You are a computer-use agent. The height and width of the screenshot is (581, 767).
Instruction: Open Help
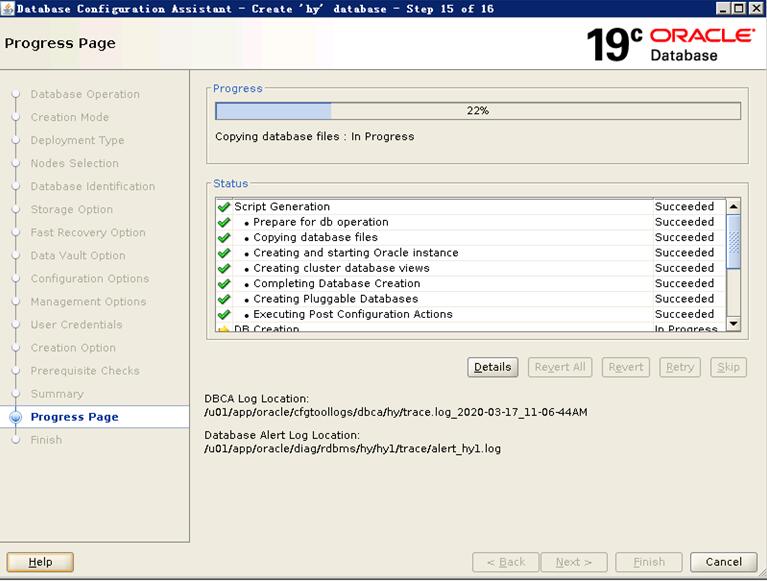pos(40,562)
